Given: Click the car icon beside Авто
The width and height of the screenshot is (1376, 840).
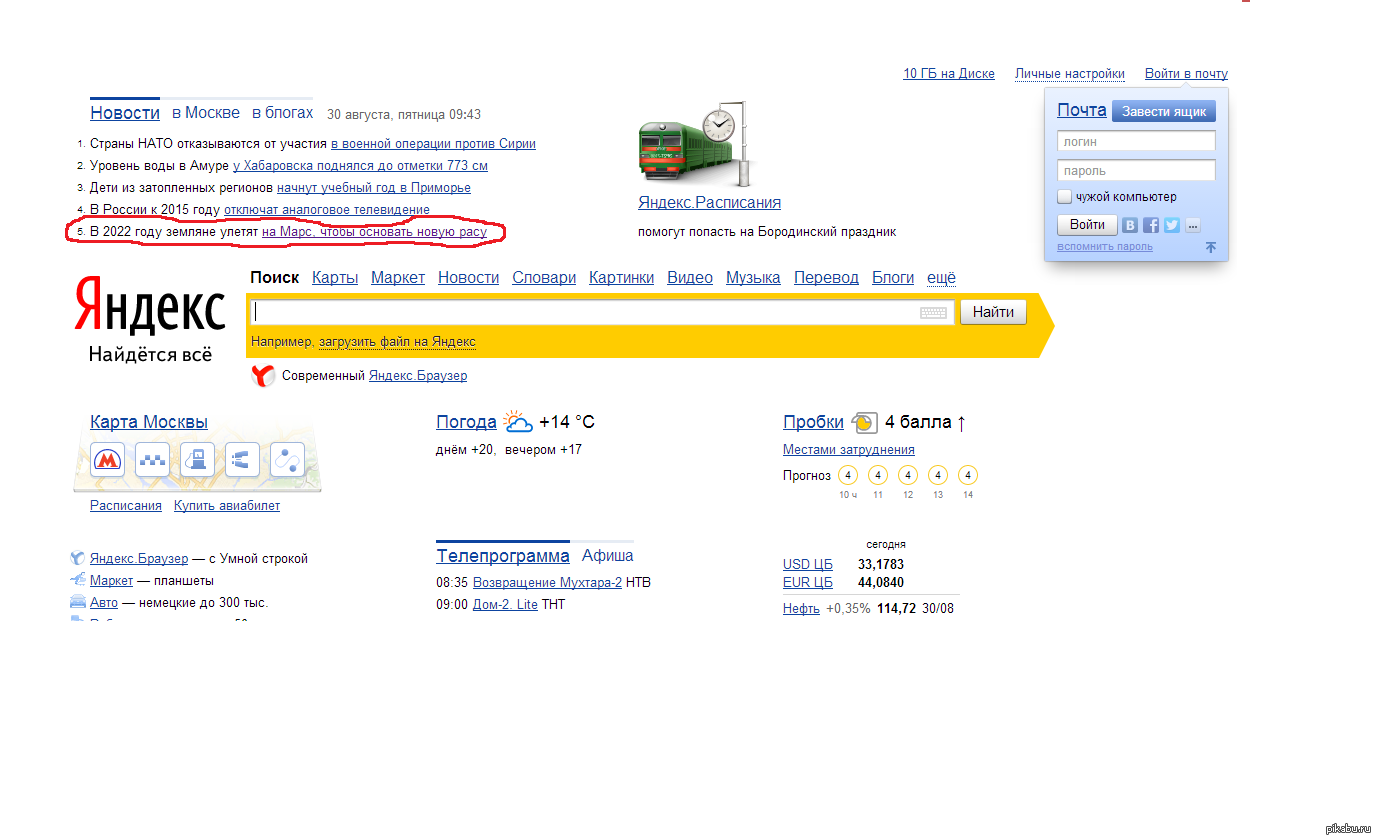Looking at the screenshot, I should pyautogui.click(x=77, y=602).
